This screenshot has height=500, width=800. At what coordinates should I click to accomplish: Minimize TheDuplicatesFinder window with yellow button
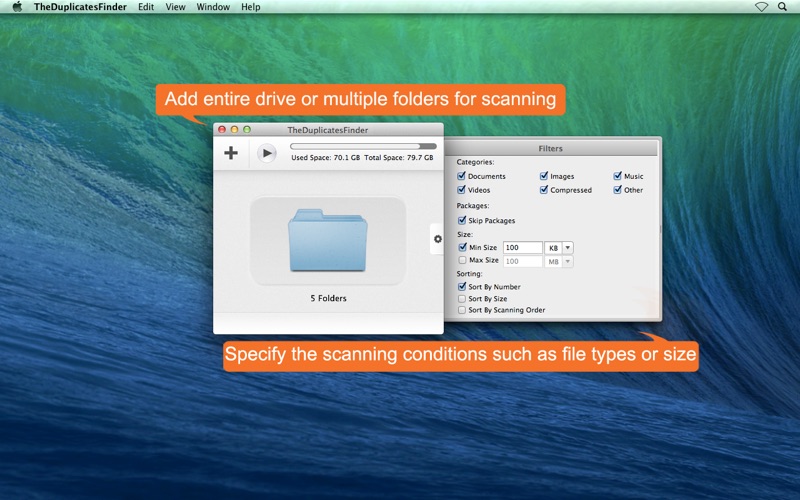point(234,130)
